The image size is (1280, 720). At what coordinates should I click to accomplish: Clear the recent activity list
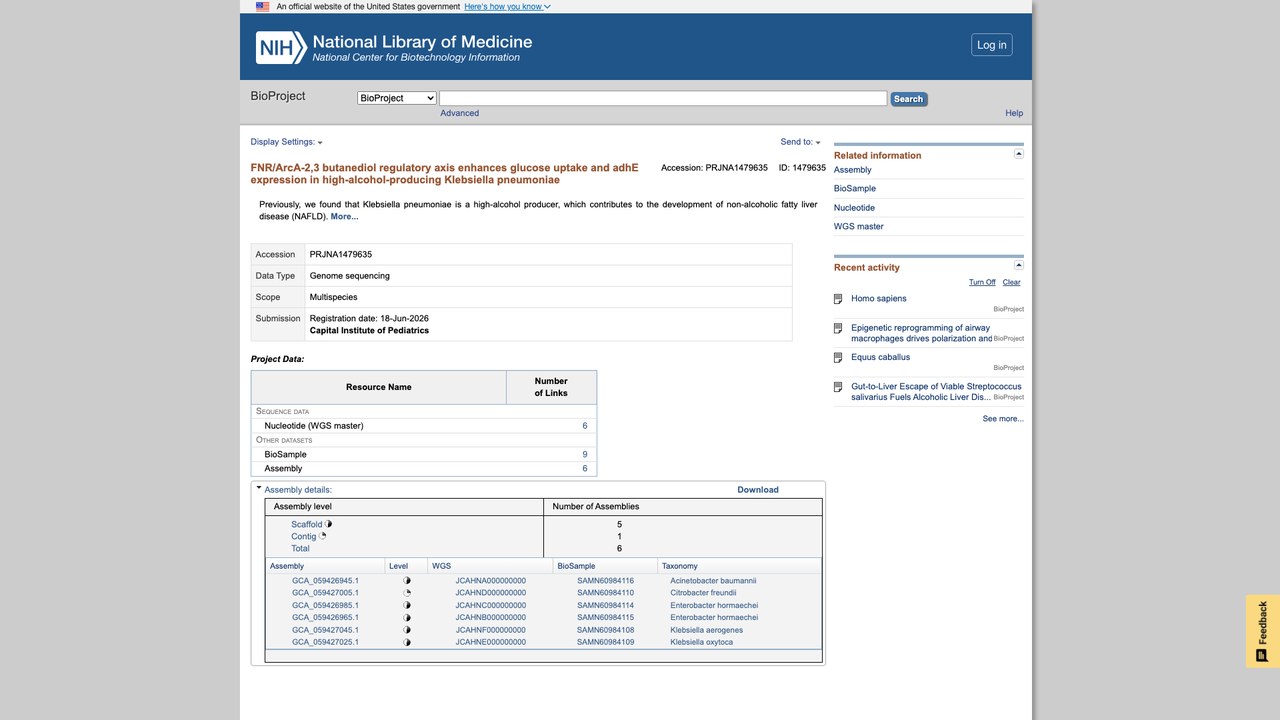(1012, 282)
